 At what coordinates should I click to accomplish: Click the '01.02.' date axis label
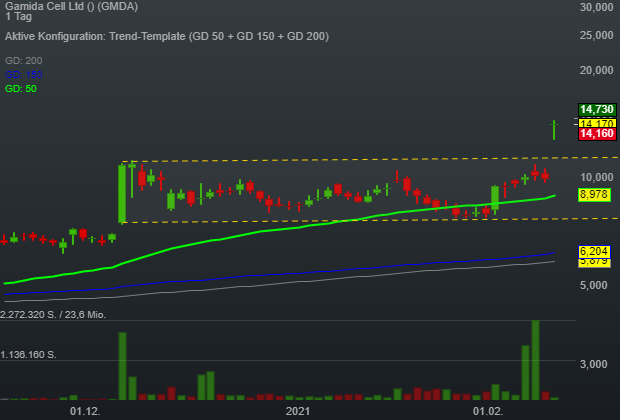(488, 411)
